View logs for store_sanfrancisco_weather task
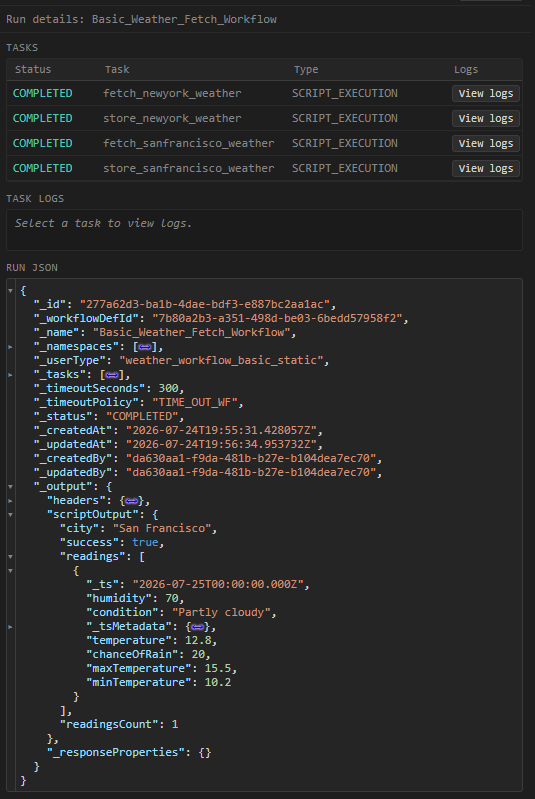Screen dimensions: 535x799 [486, 168]
